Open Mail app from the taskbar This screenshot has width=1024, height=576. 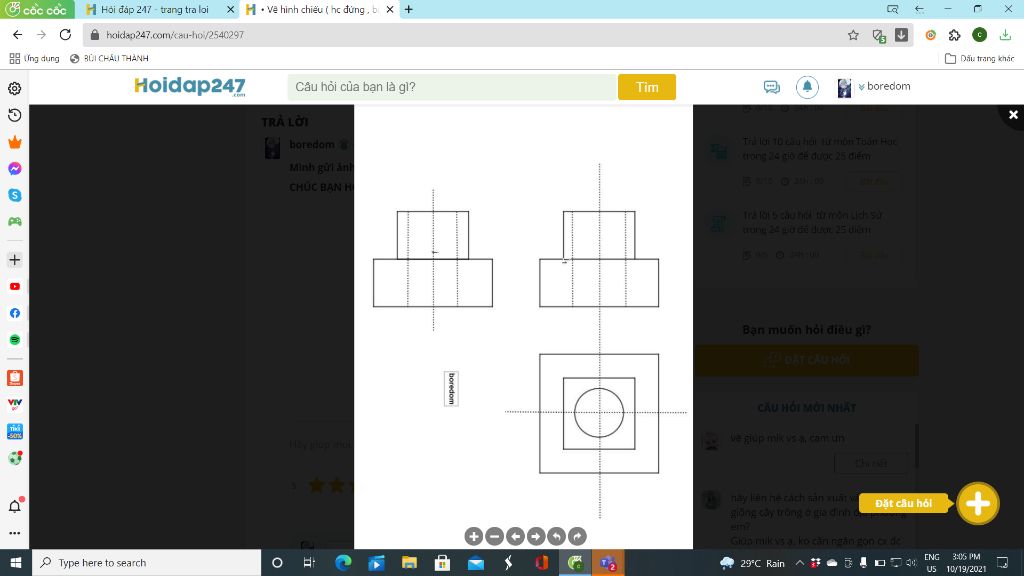coord(475,562)
